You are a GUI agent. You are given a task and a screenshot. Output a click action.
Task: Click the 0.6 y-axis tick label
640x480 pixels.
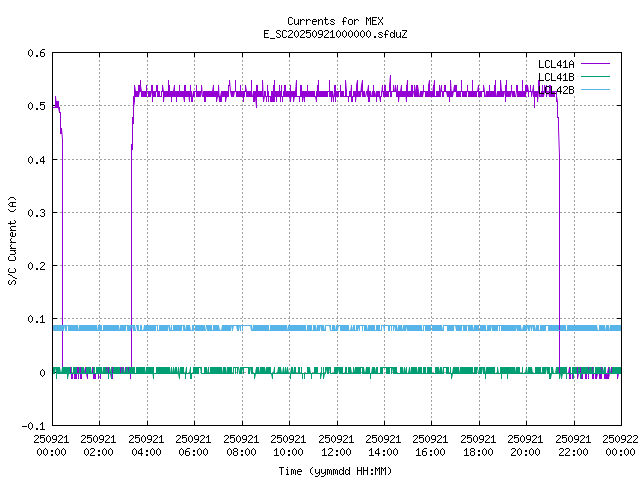(x=35, y=53)
